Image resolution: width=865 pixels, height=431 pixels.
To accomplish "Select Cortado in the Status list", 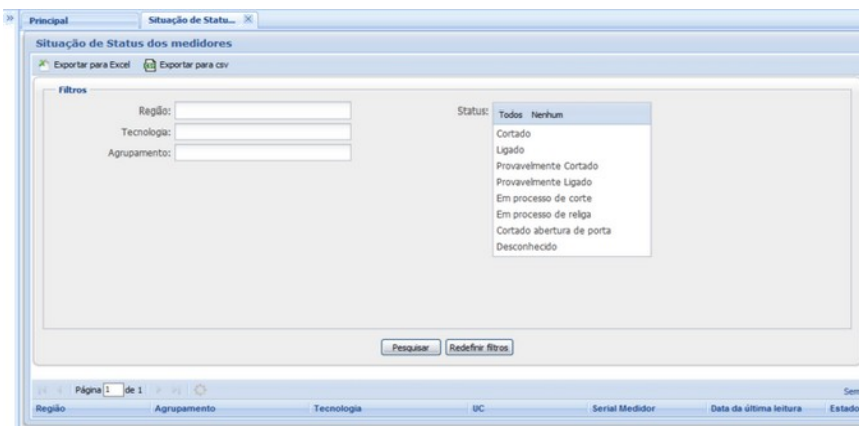I will (513, 134).
